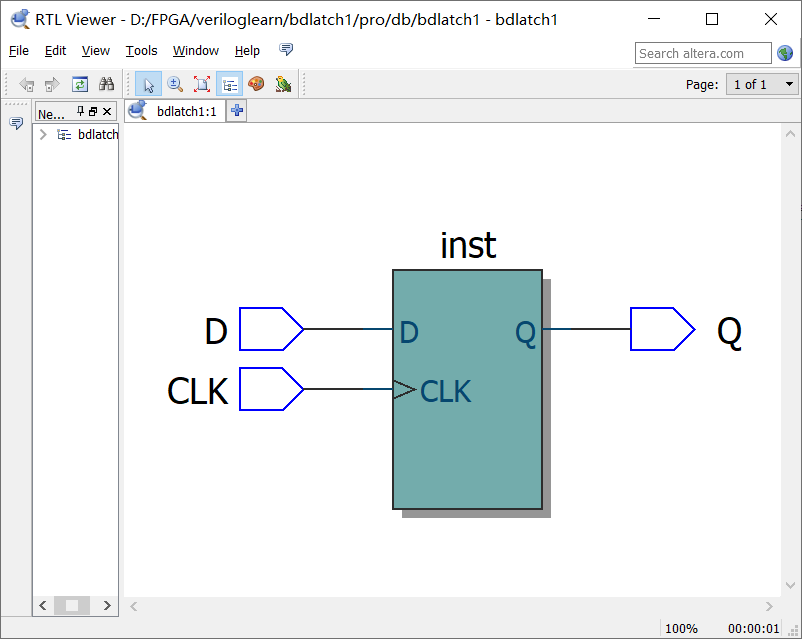Click the canvas vertical scroll up arrow
802x639 pixels.
(x=790, y=134)
